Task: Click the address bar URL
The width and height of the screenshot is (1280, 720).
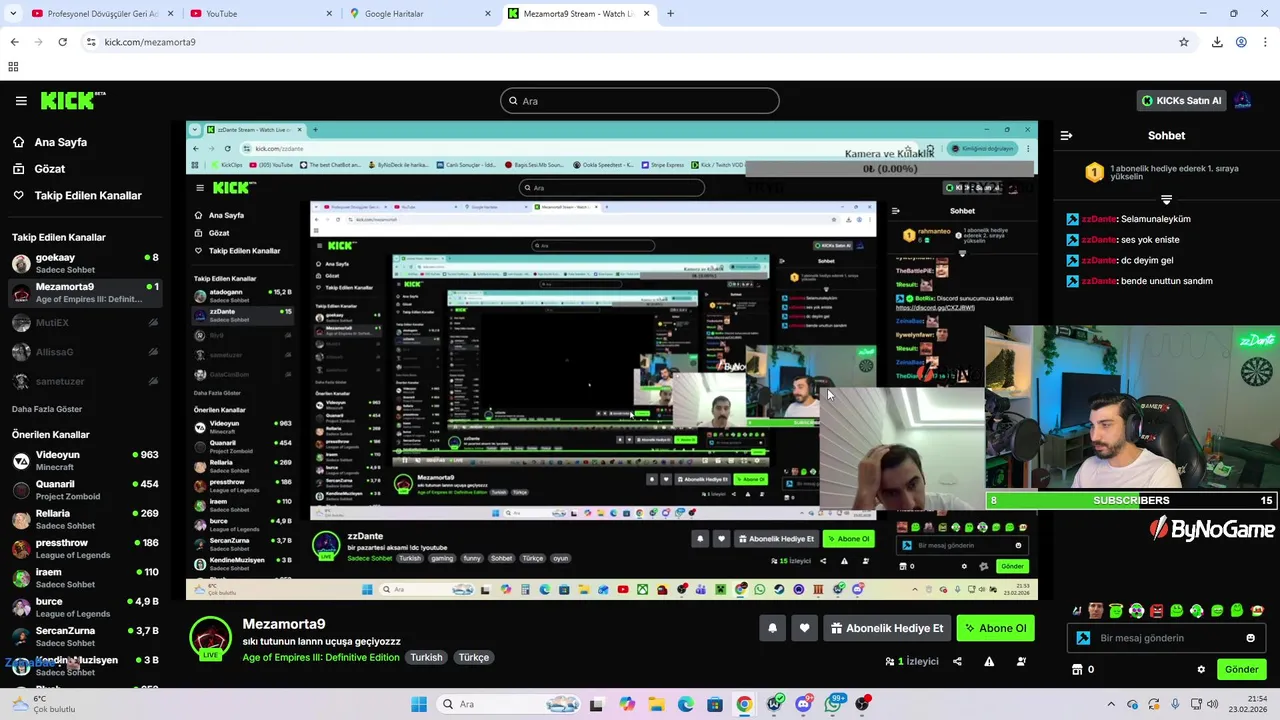Action: 150,42
